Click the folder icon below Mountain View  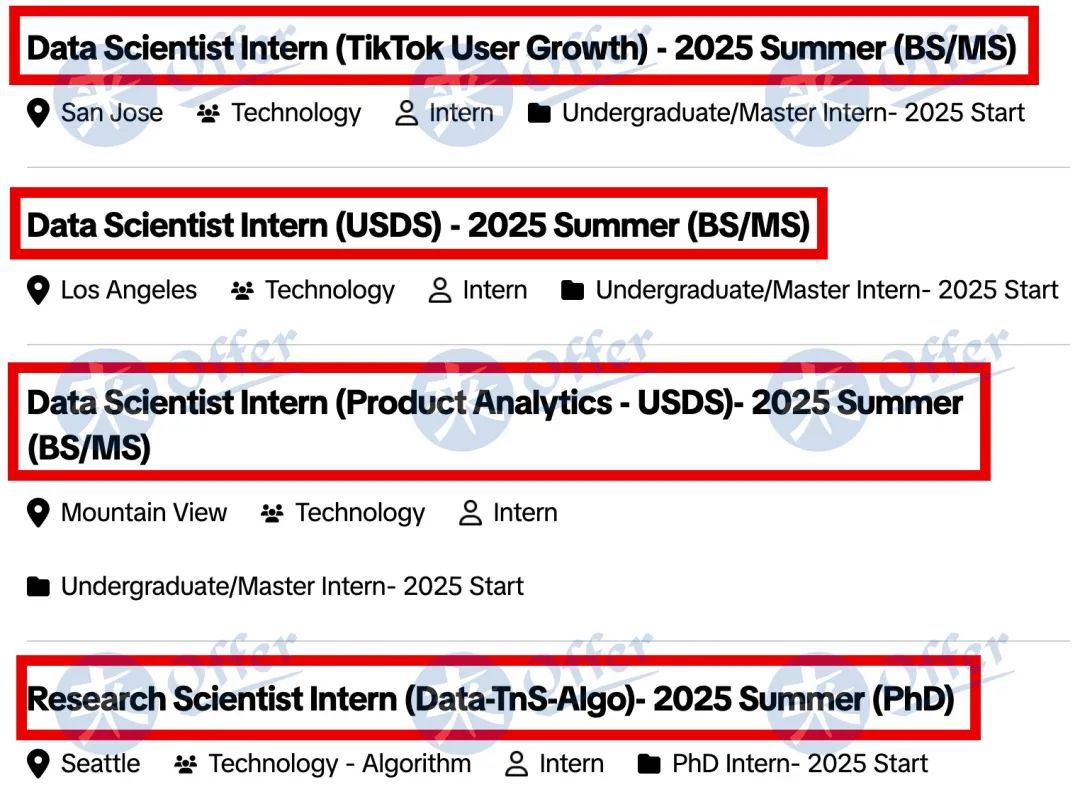(38, 587)
